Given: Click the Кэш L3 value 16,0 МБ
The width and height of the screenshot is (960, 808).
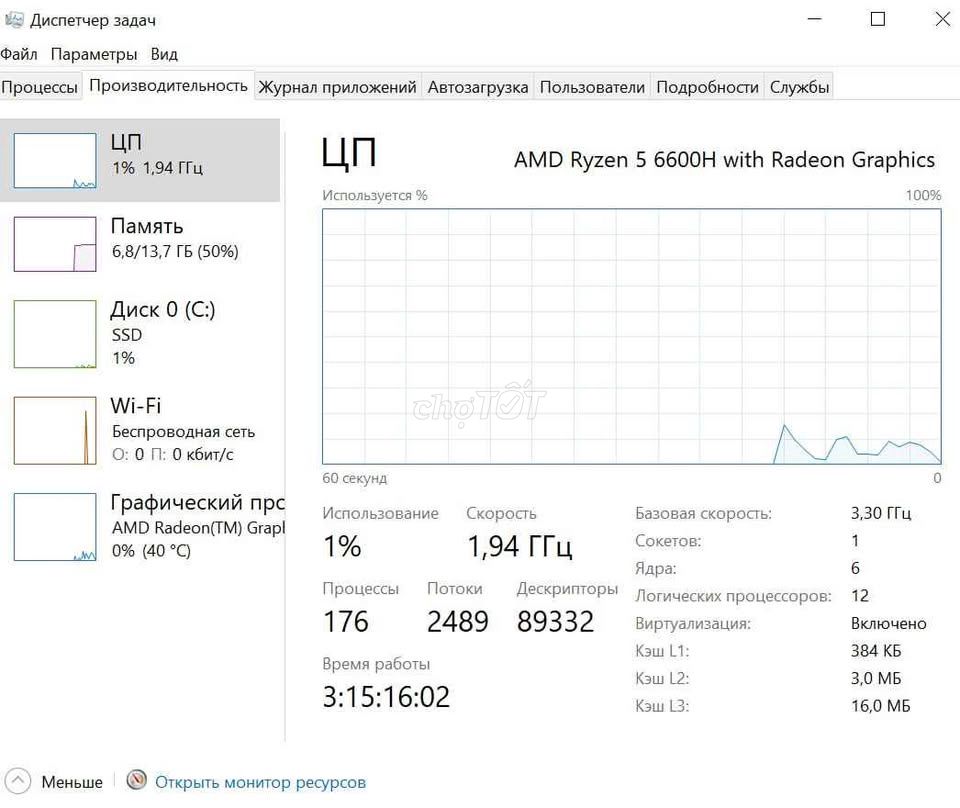Looking at the screenshot, I should click(880, 706).
